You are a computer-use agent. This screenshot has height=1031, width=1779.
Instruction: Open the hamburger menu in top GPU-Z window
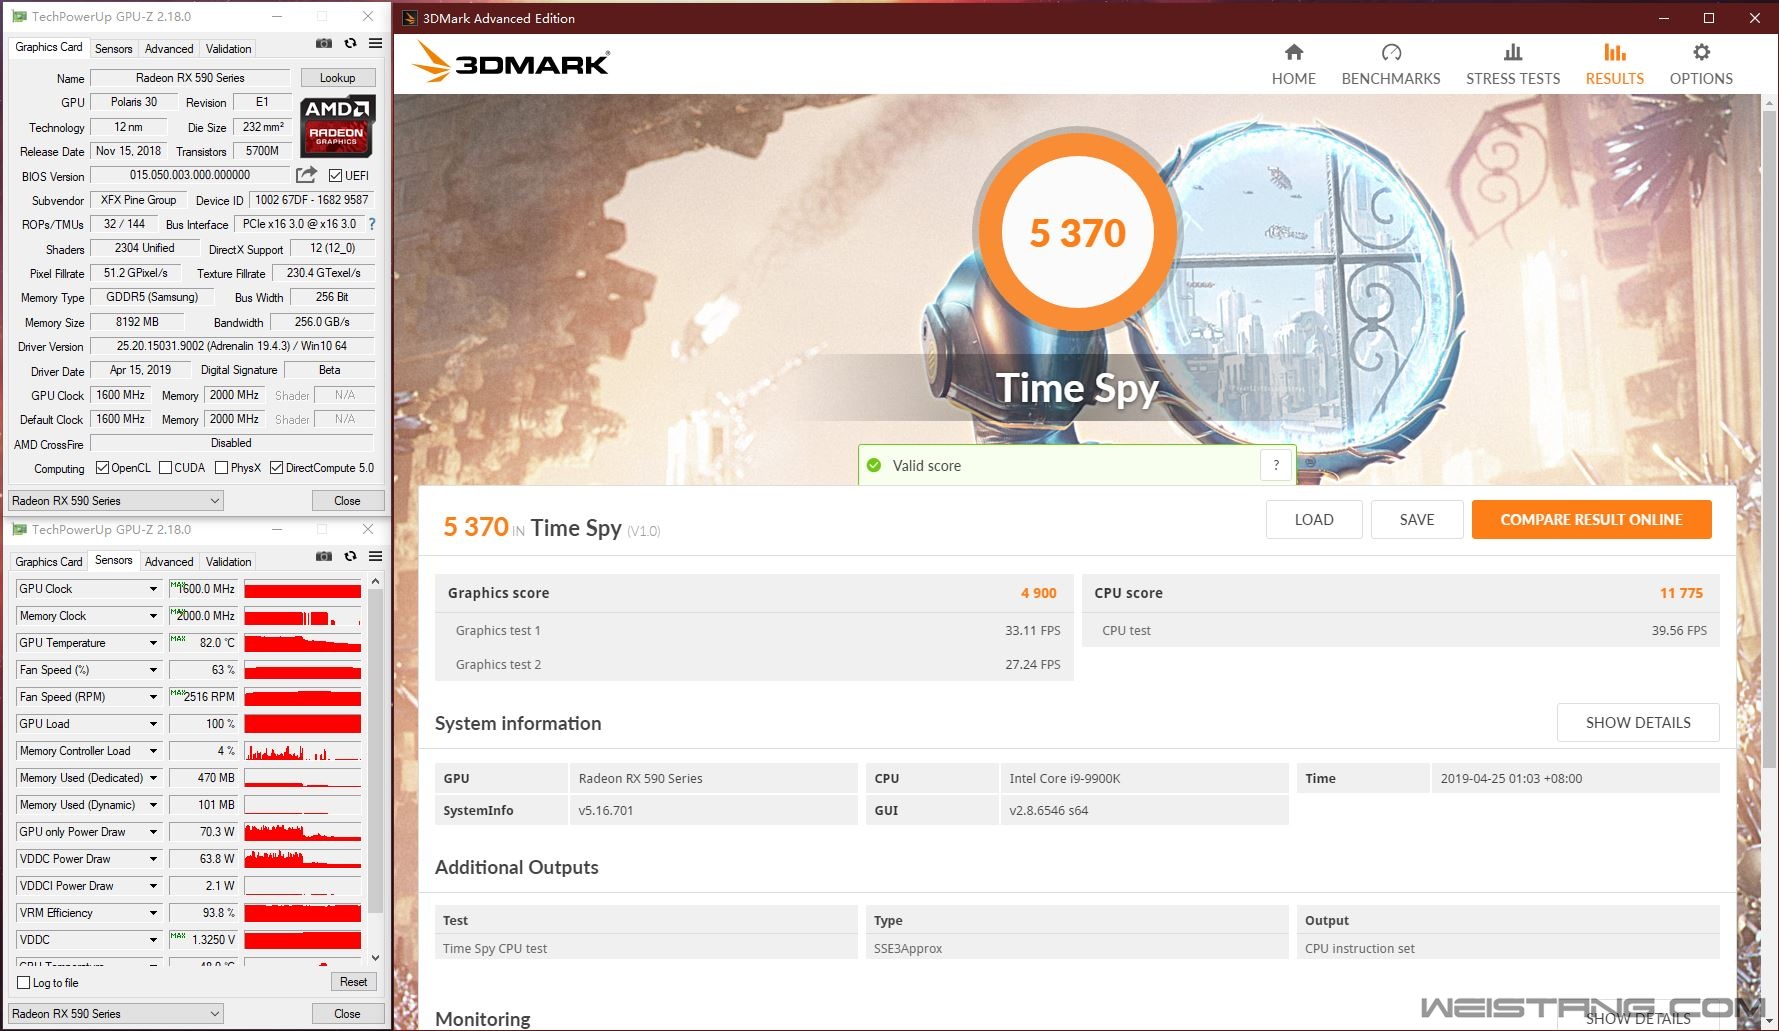[375, 44]
